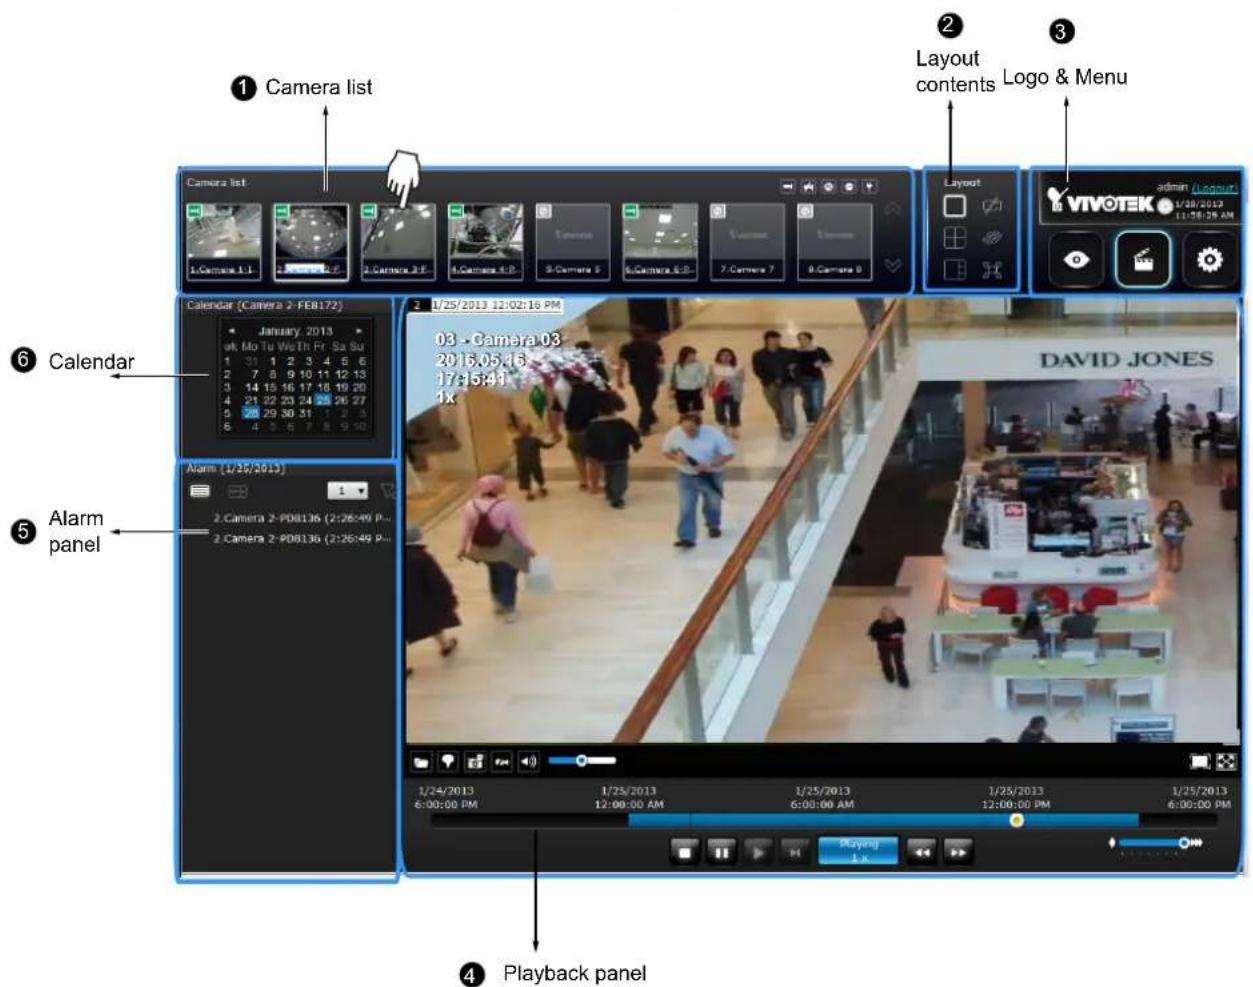The width and height of the screenshot is (1253, 987).
Task: Select calendar date 14
Action: tap(252, 387)
